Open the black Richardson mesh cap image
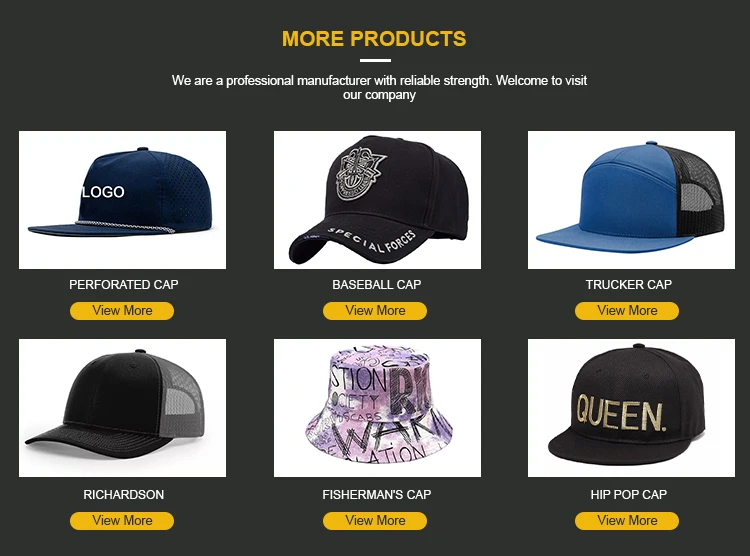 point(122,408)
